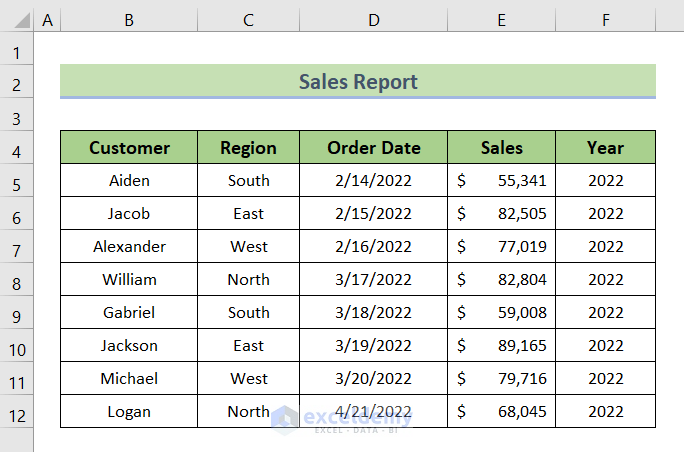The width and height of the screenshot is (684, 452).
Task: Select Alexander's sales value 77,019
Action: (501, 247)
